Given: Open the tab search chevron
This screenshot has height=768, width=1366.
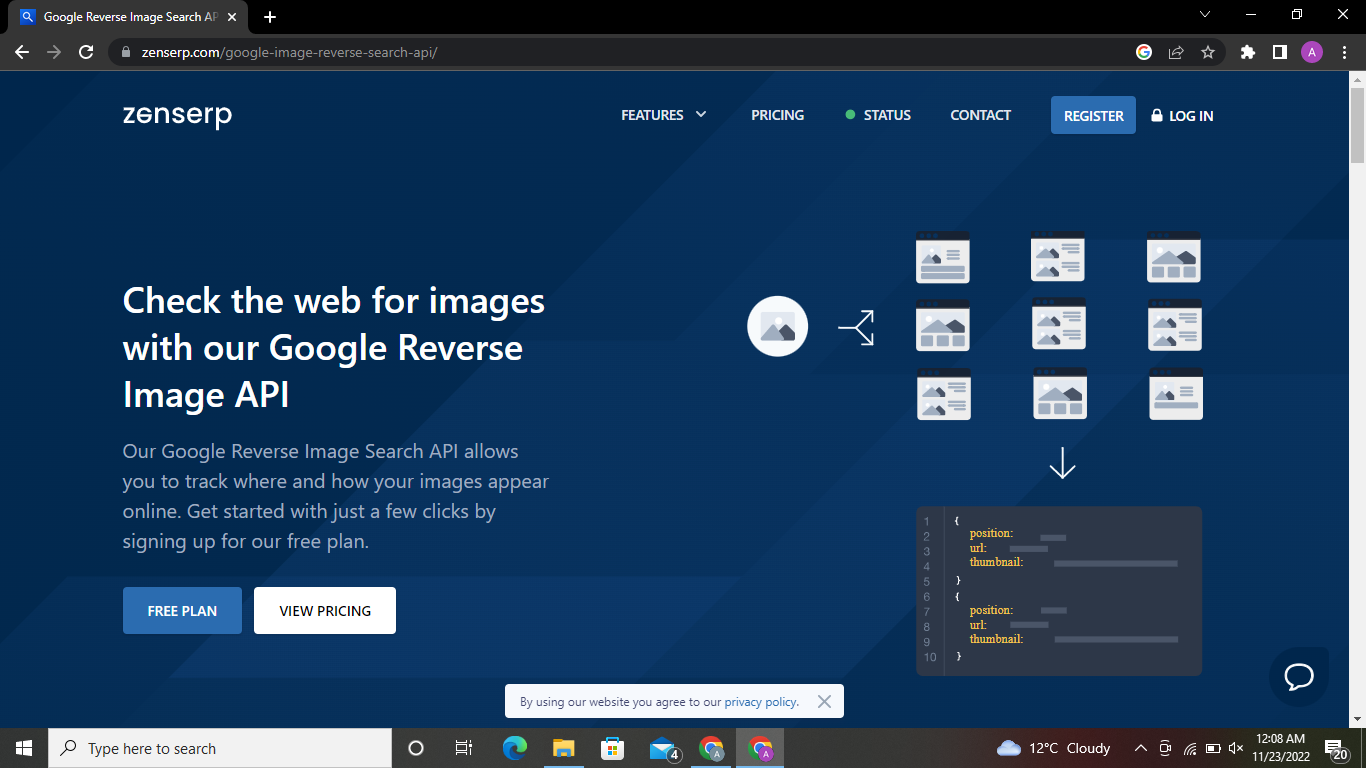Looking at the screenshot, I should point(1205,15).
